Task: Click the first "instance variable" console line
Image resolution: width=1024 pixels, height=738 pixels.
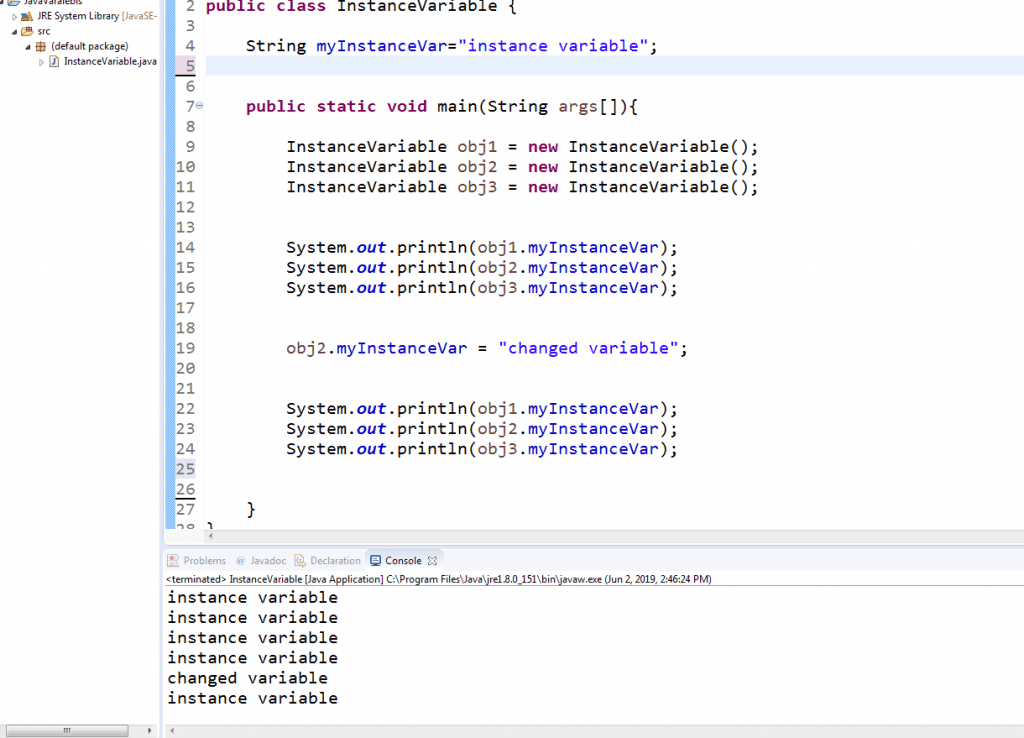Action: (253, 598)
